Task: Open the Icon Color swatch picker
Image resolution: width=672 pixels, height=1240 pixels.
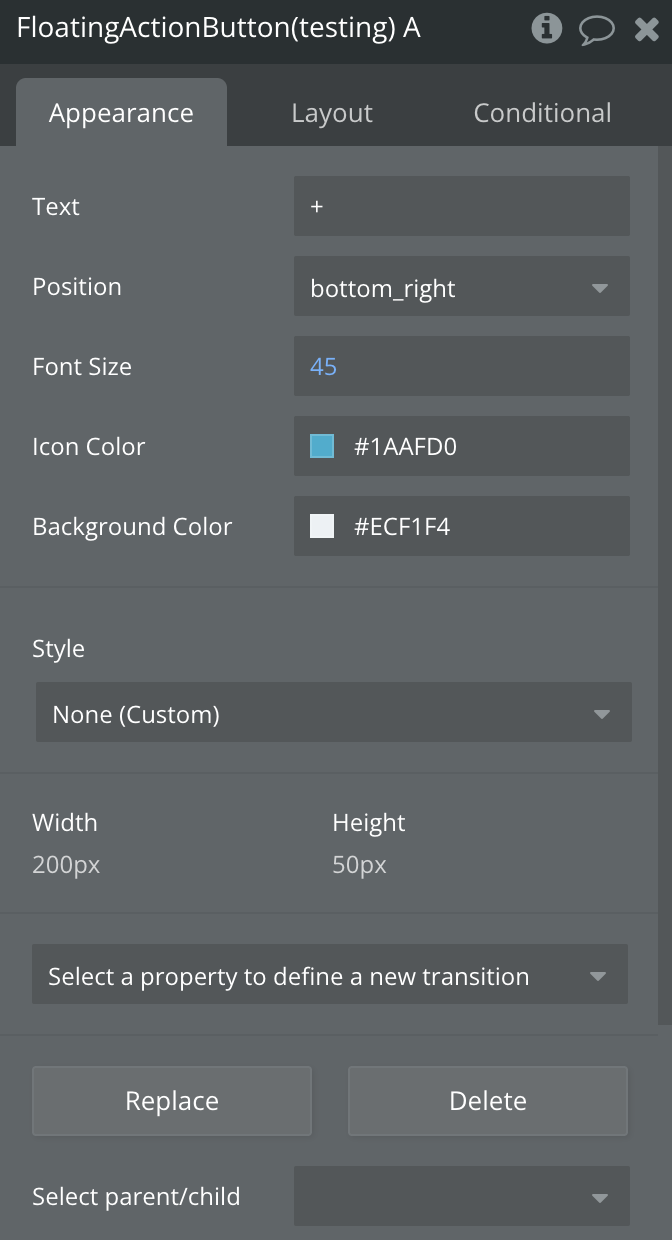Action: click(x=322, y=446)
